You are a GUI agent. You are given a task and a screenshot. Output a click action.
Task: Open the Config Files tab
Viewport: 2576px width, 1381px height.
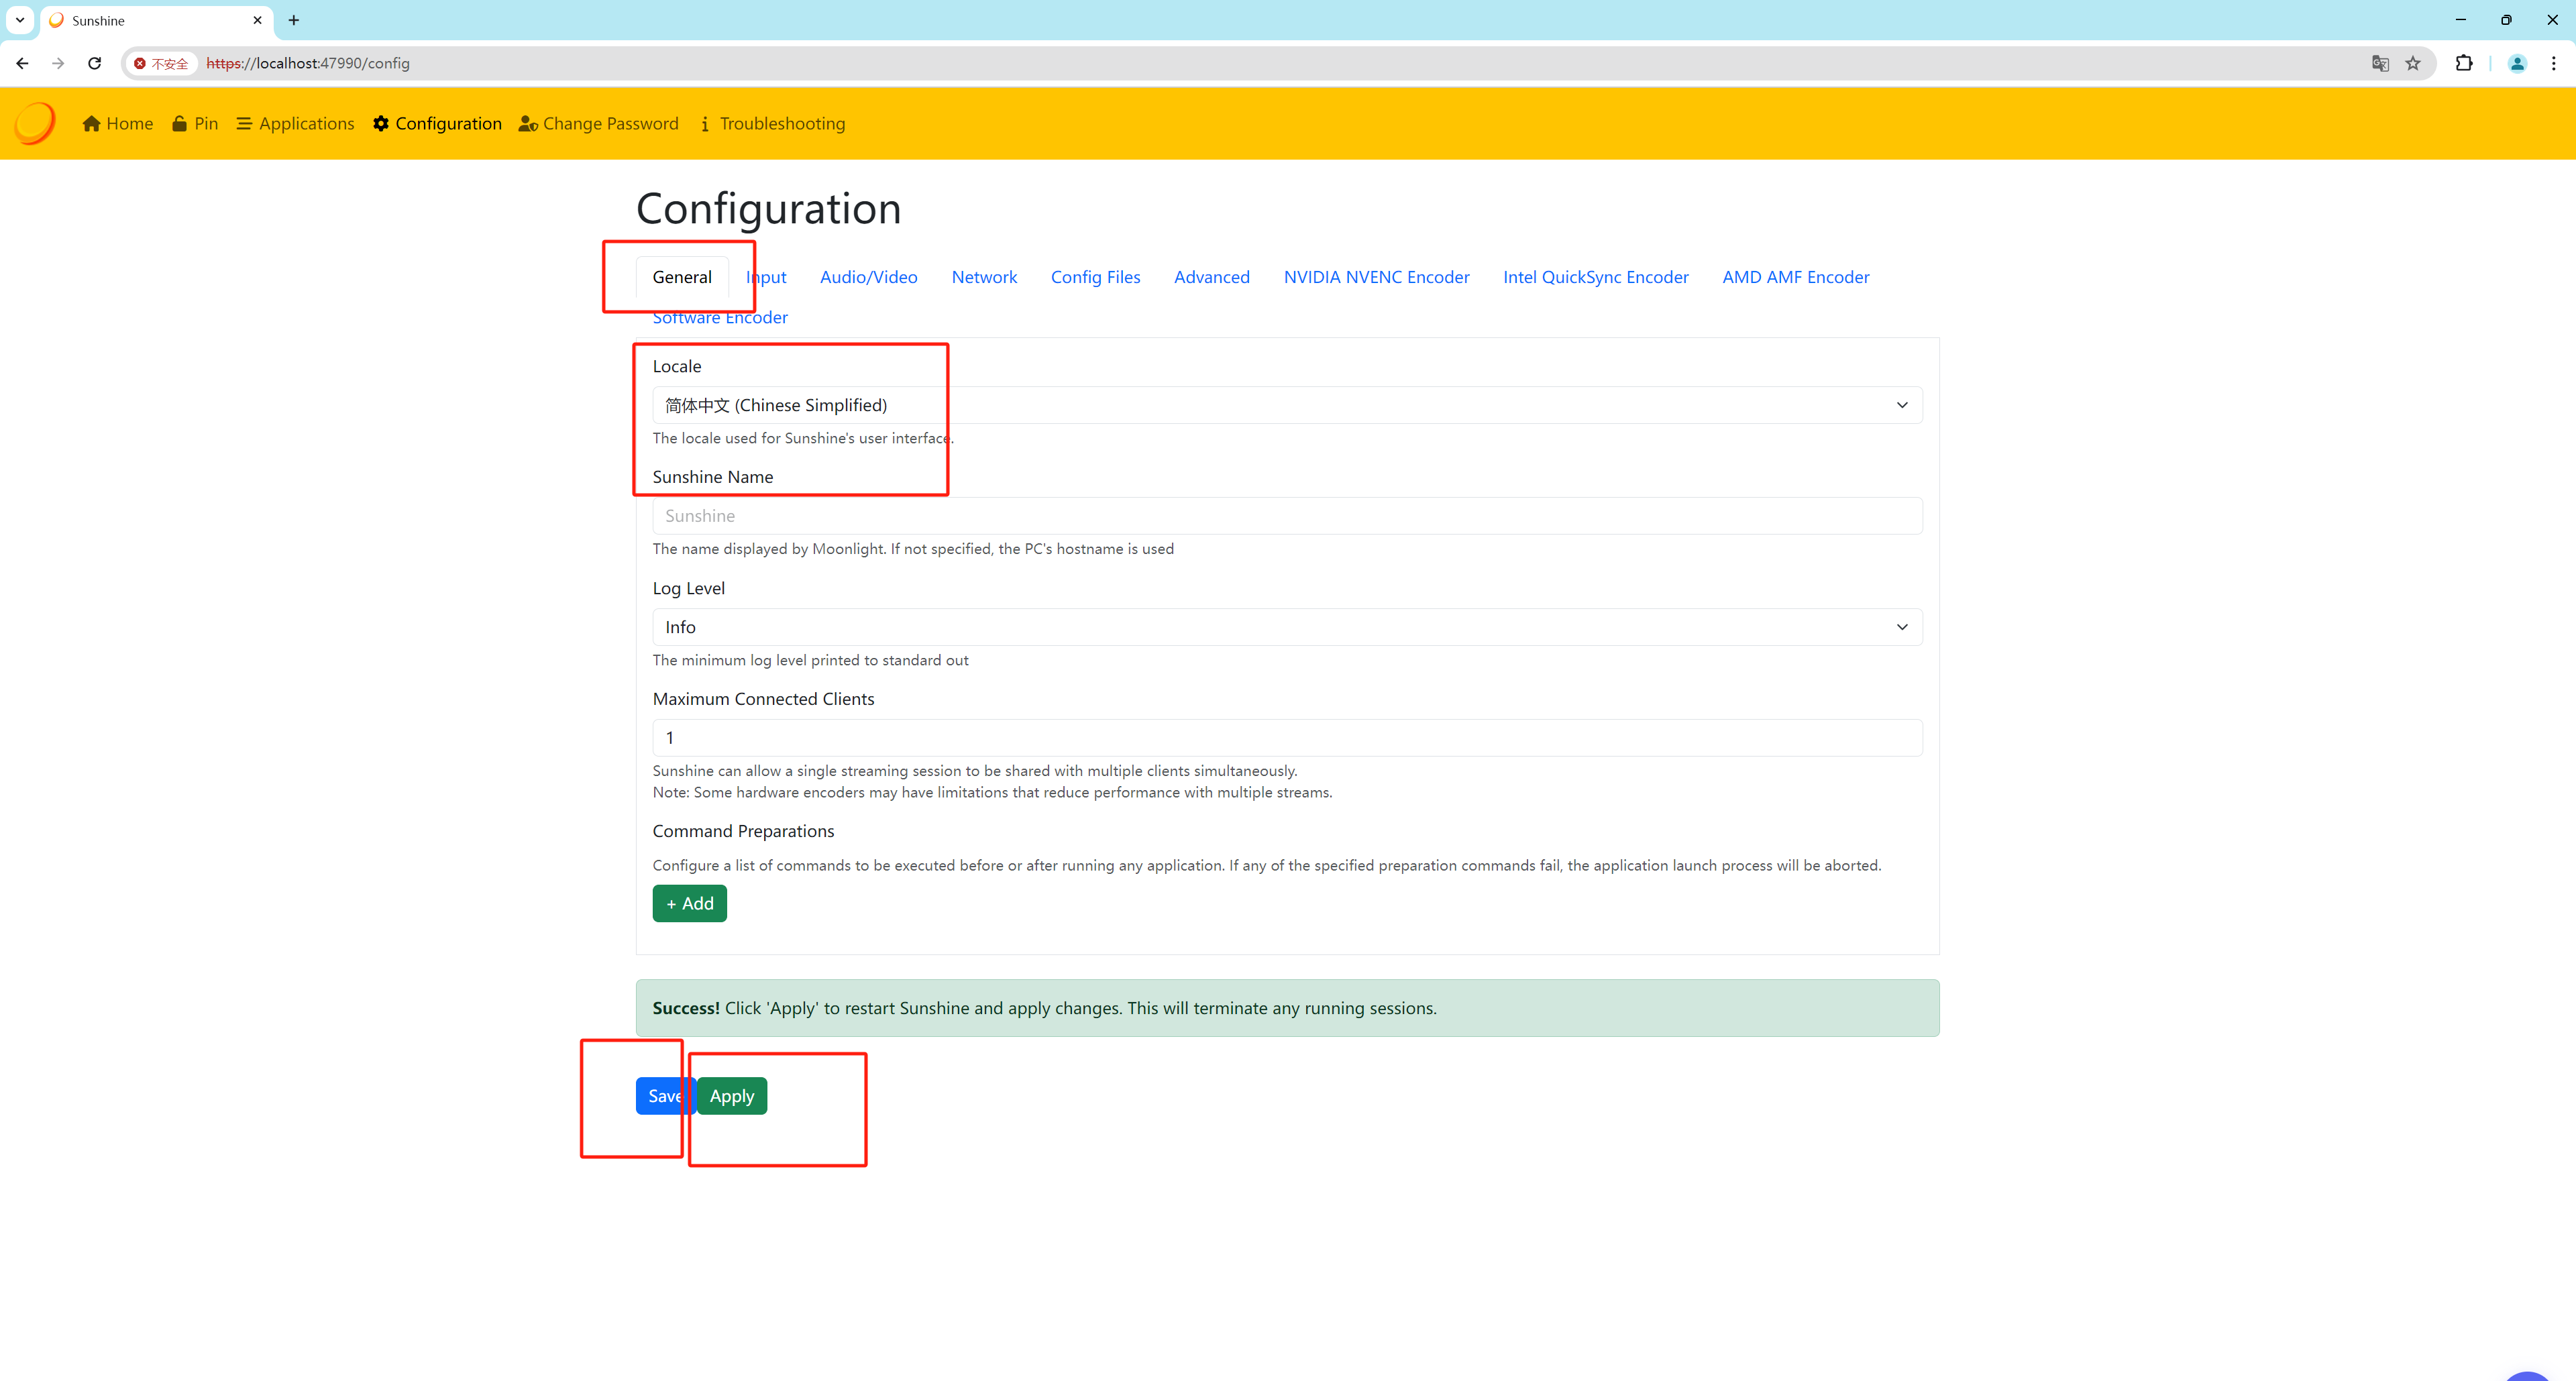click(x=1095, y=277)
